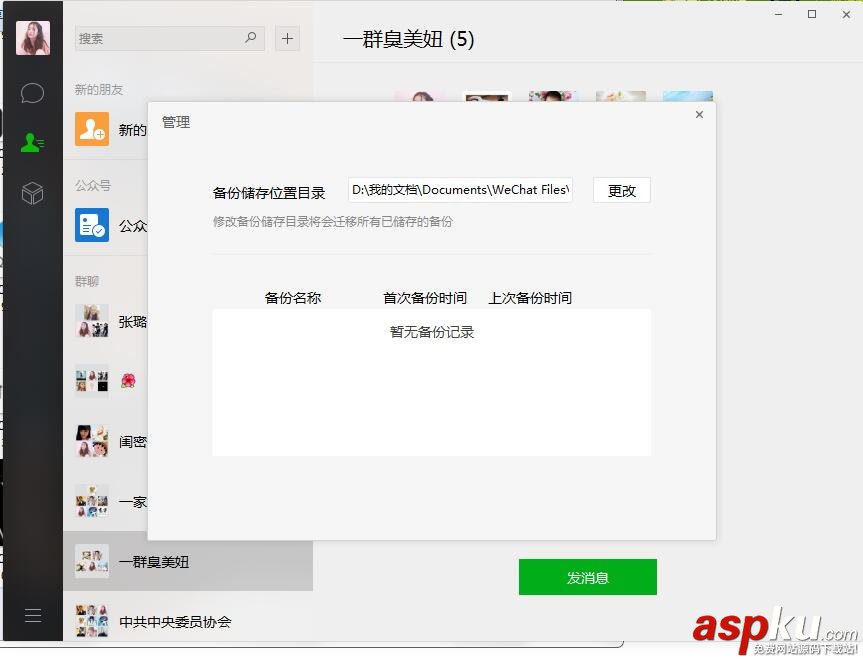The image size is (863, 661).
Task: Click the 一家 group chat avatar
Action: pyautogui.click(x=91, y=502)
